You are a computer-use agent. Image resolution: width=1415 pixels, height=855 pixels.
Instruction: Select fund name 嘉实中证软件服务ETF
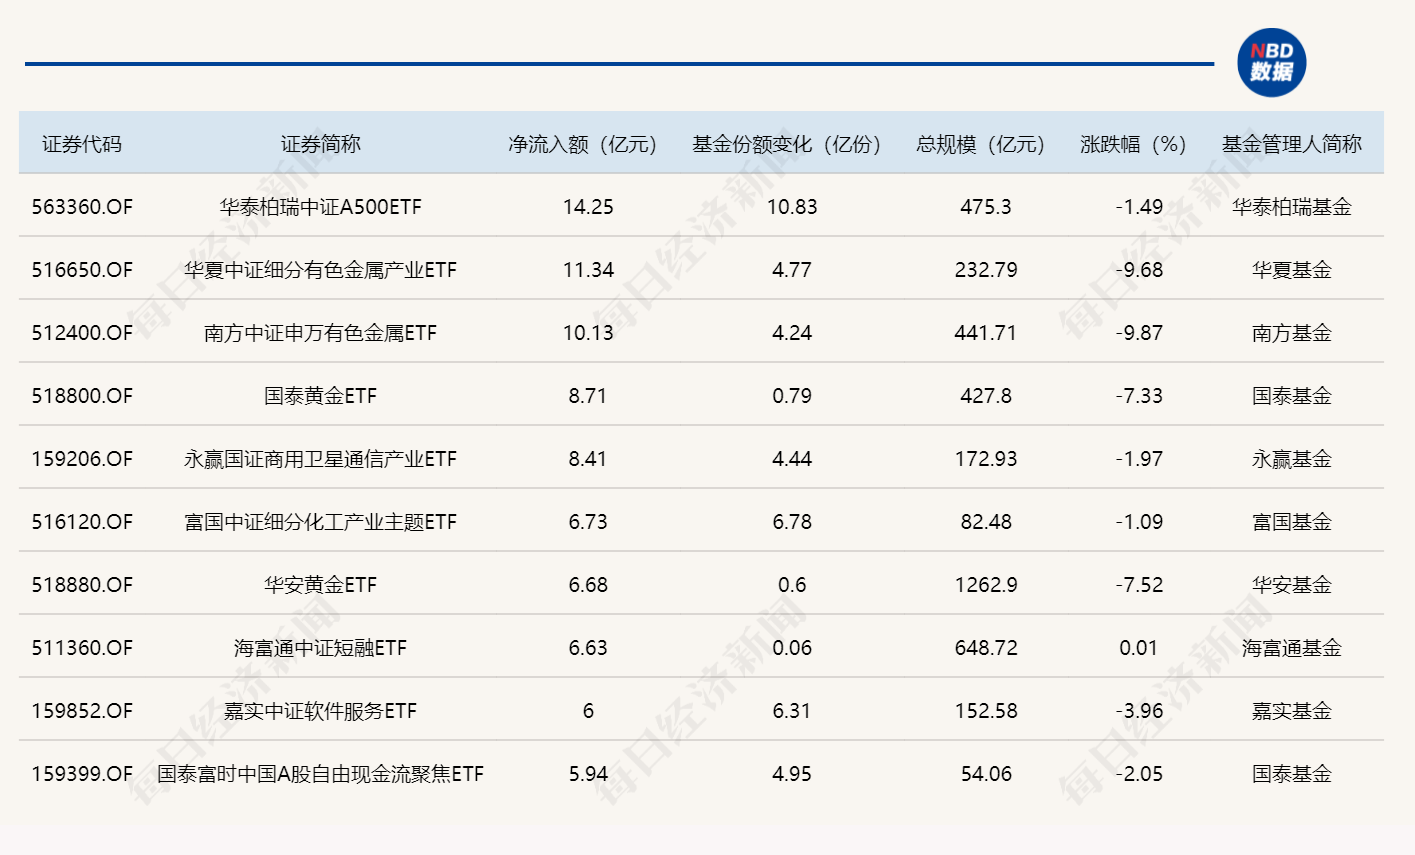pyautogui.click(x=320, y=711)
